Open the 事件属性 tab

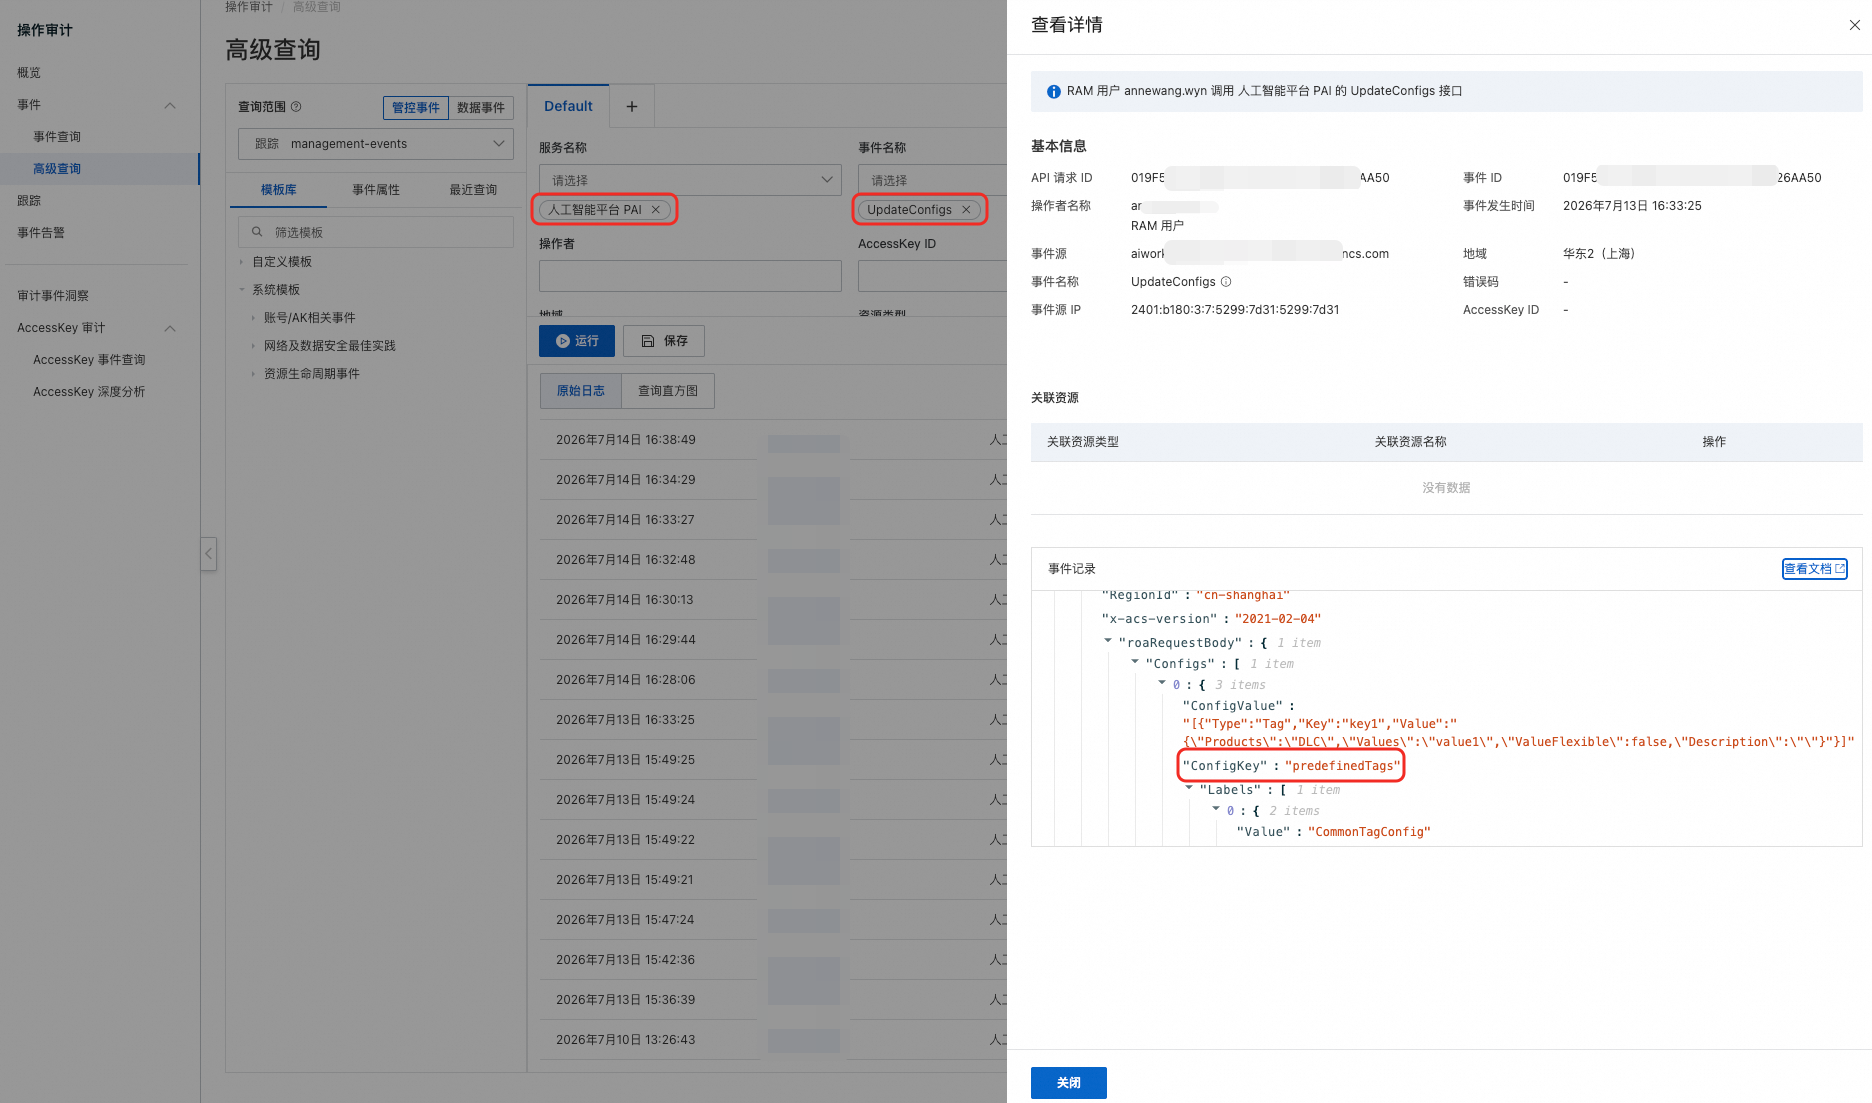[376, 190]
